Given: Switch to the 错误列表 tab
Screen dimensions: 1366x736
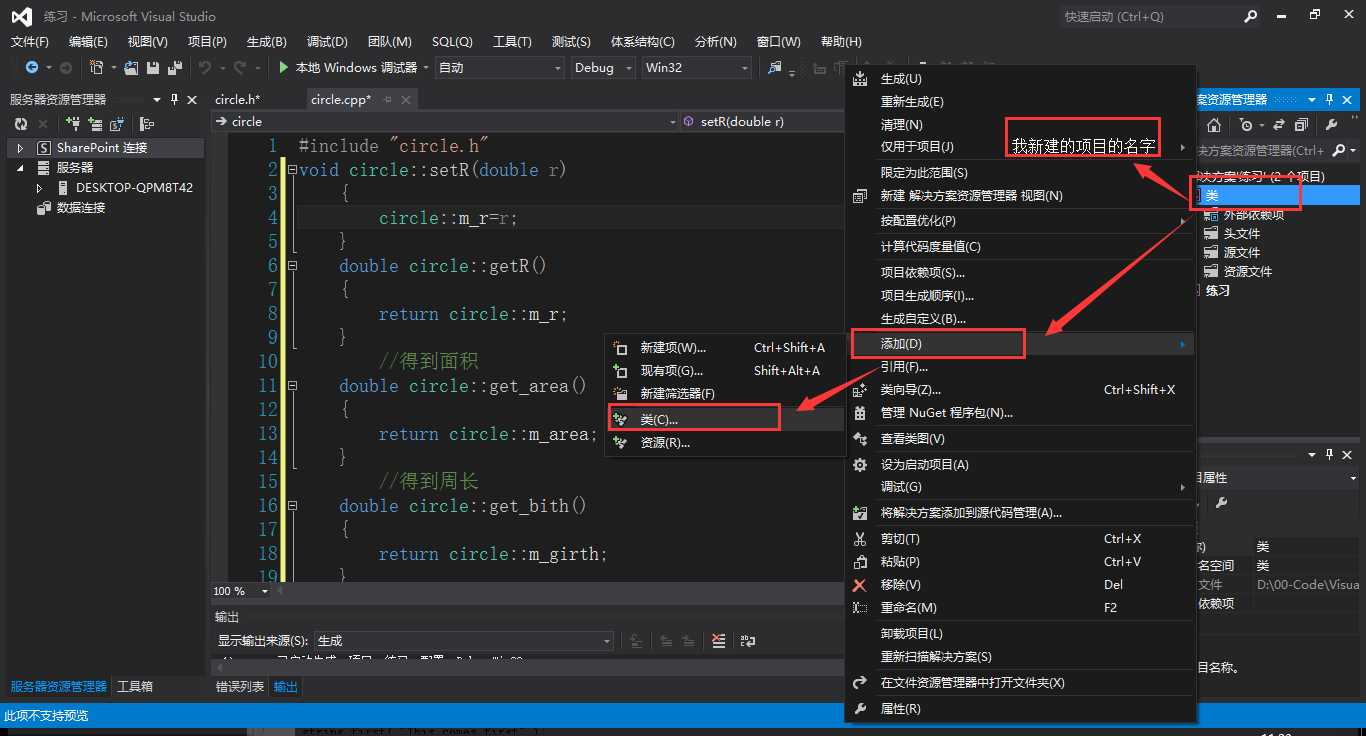Looking at the screenshot, I should 241,687.
